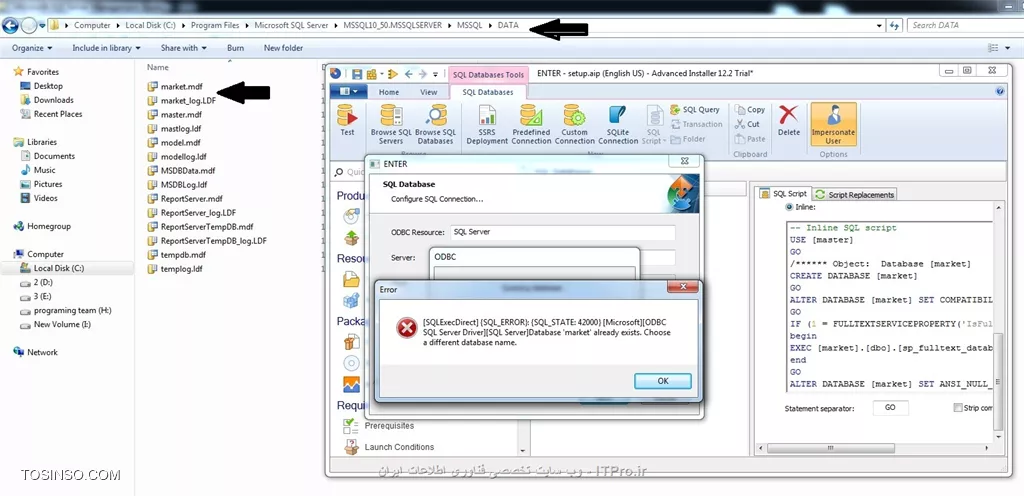Create an SQLite Connection
Viewport: 1024px width, 496px height.
pos(618,125)
